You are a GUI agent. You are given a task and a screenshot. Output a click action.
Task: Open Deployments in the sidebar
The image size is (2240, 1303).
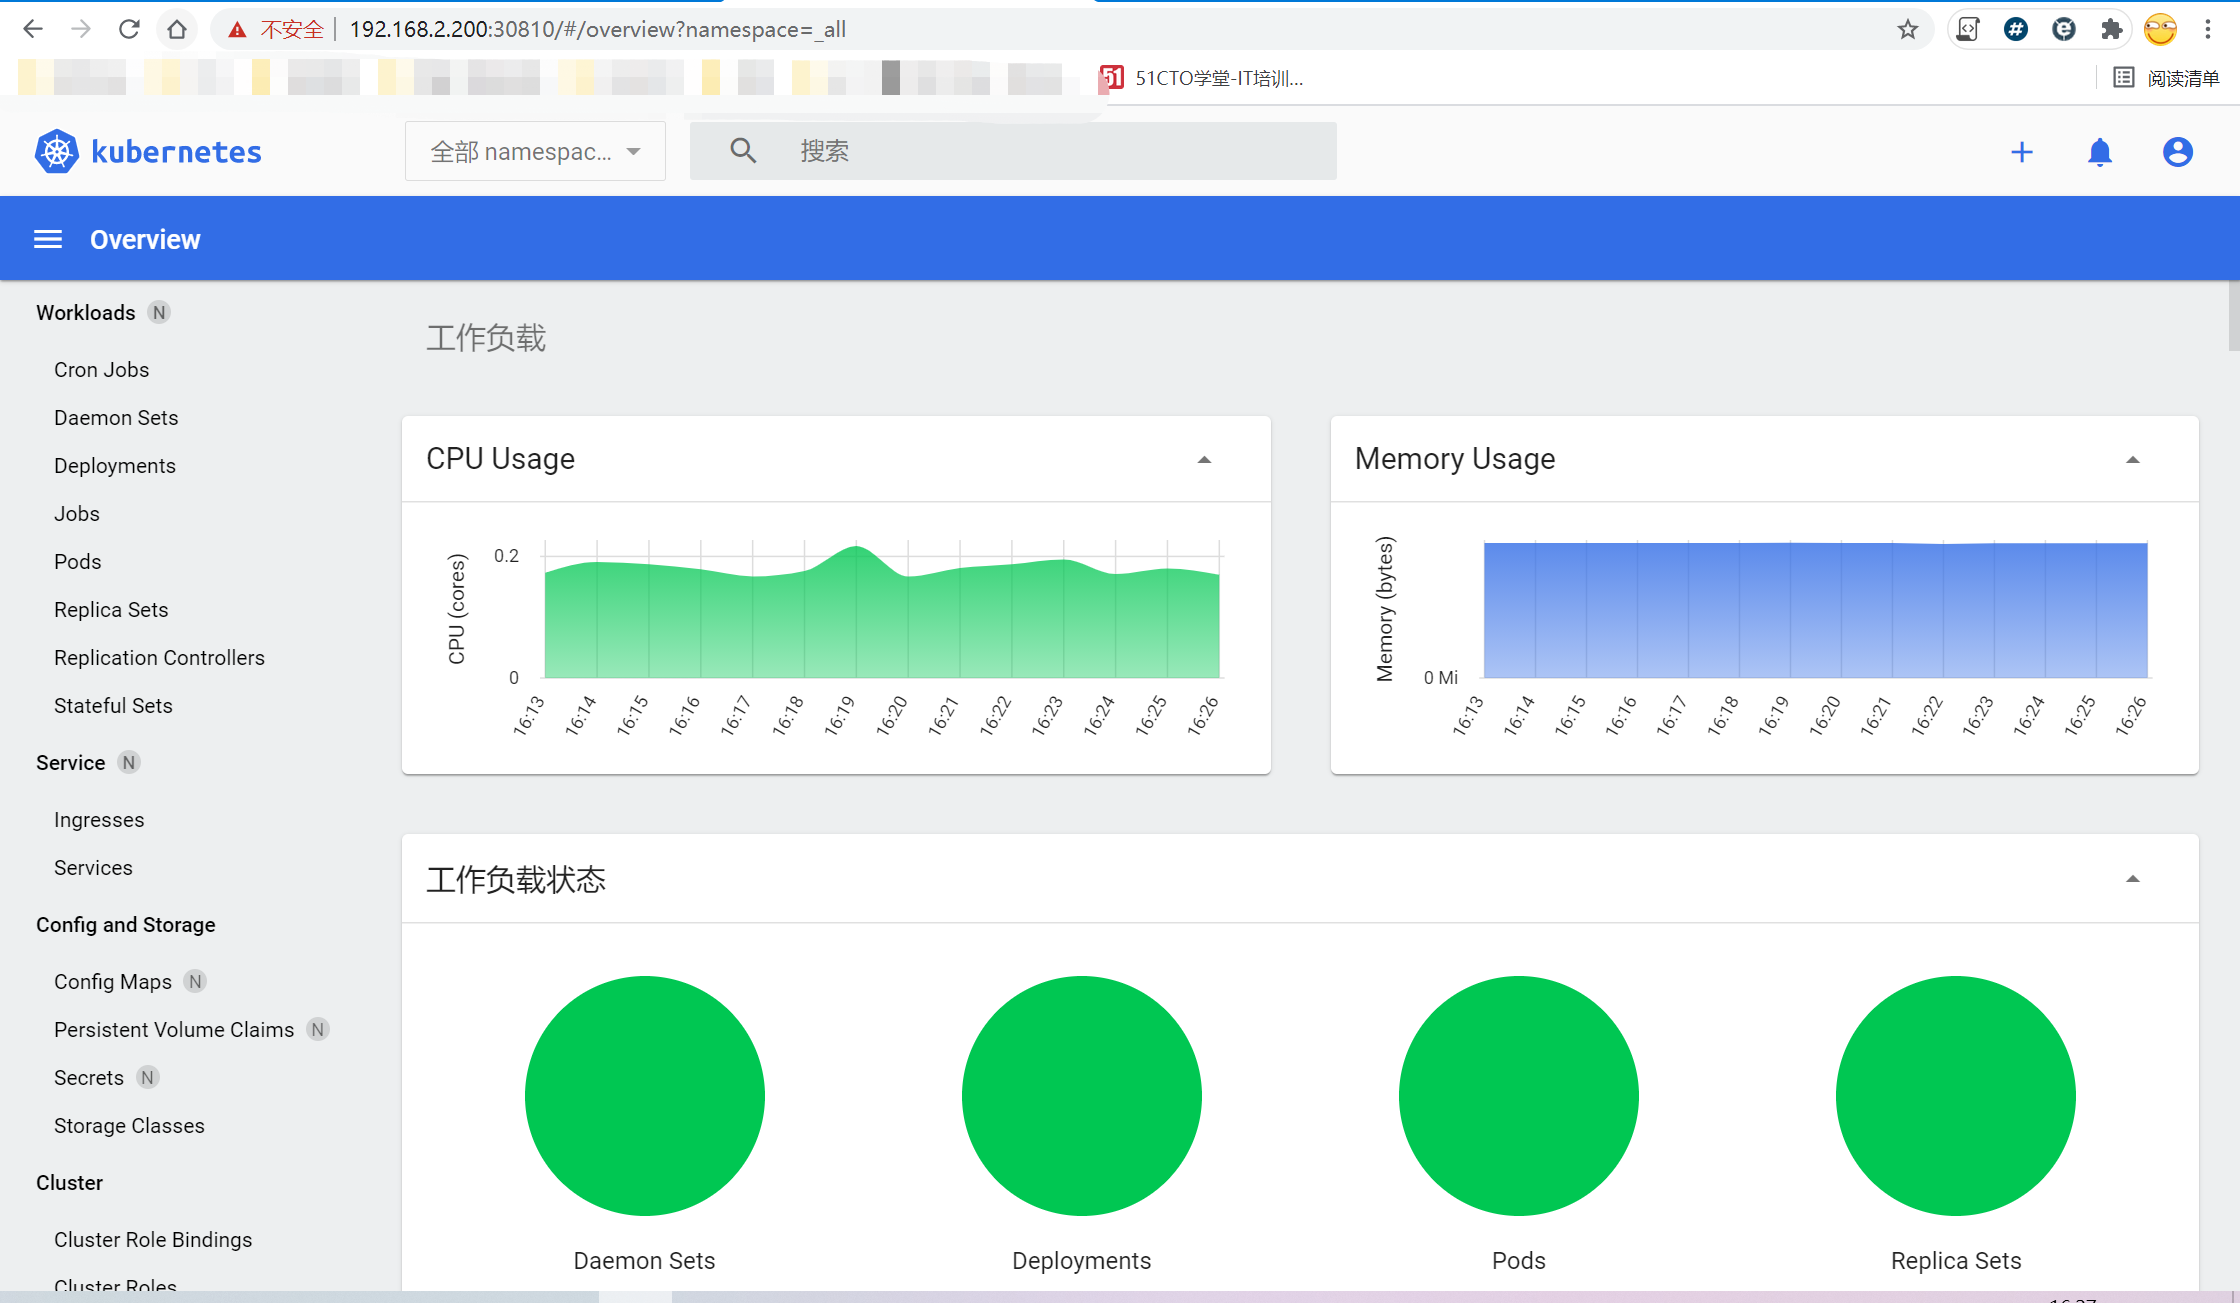(115, 466)
